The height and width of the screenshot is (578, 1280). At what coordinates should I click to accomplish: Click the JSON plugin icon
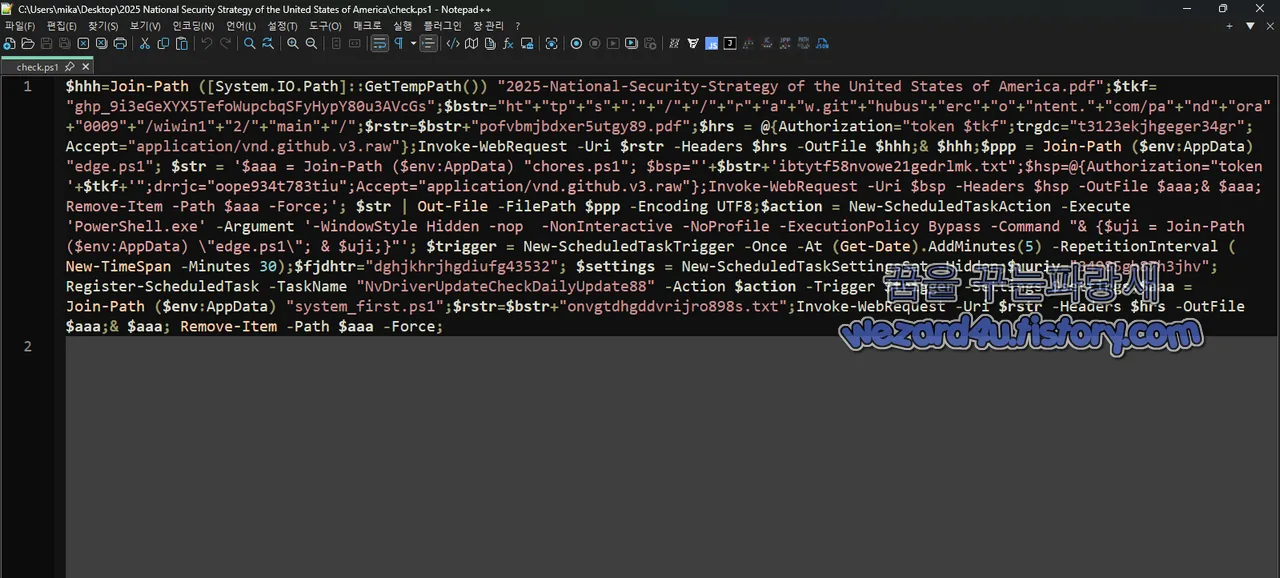click(x=823, y=44)
